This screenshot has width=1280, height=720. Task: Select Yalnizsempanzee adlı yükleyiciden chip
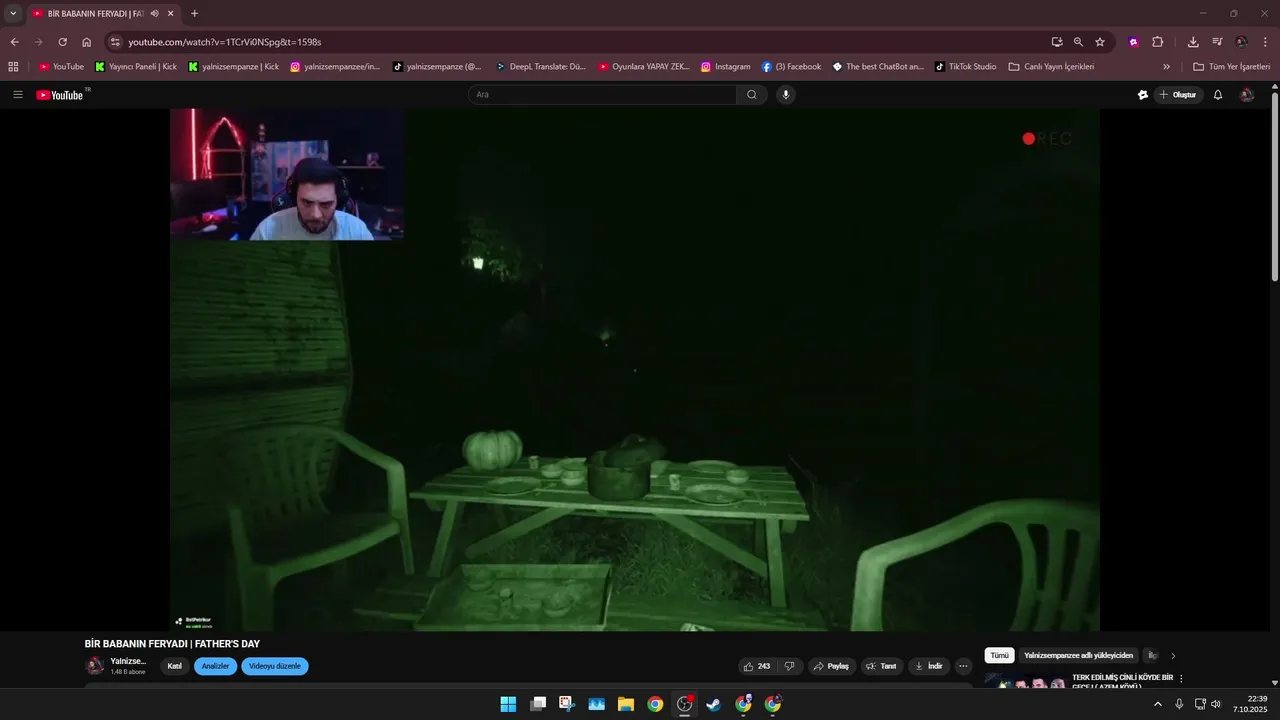1079,656
